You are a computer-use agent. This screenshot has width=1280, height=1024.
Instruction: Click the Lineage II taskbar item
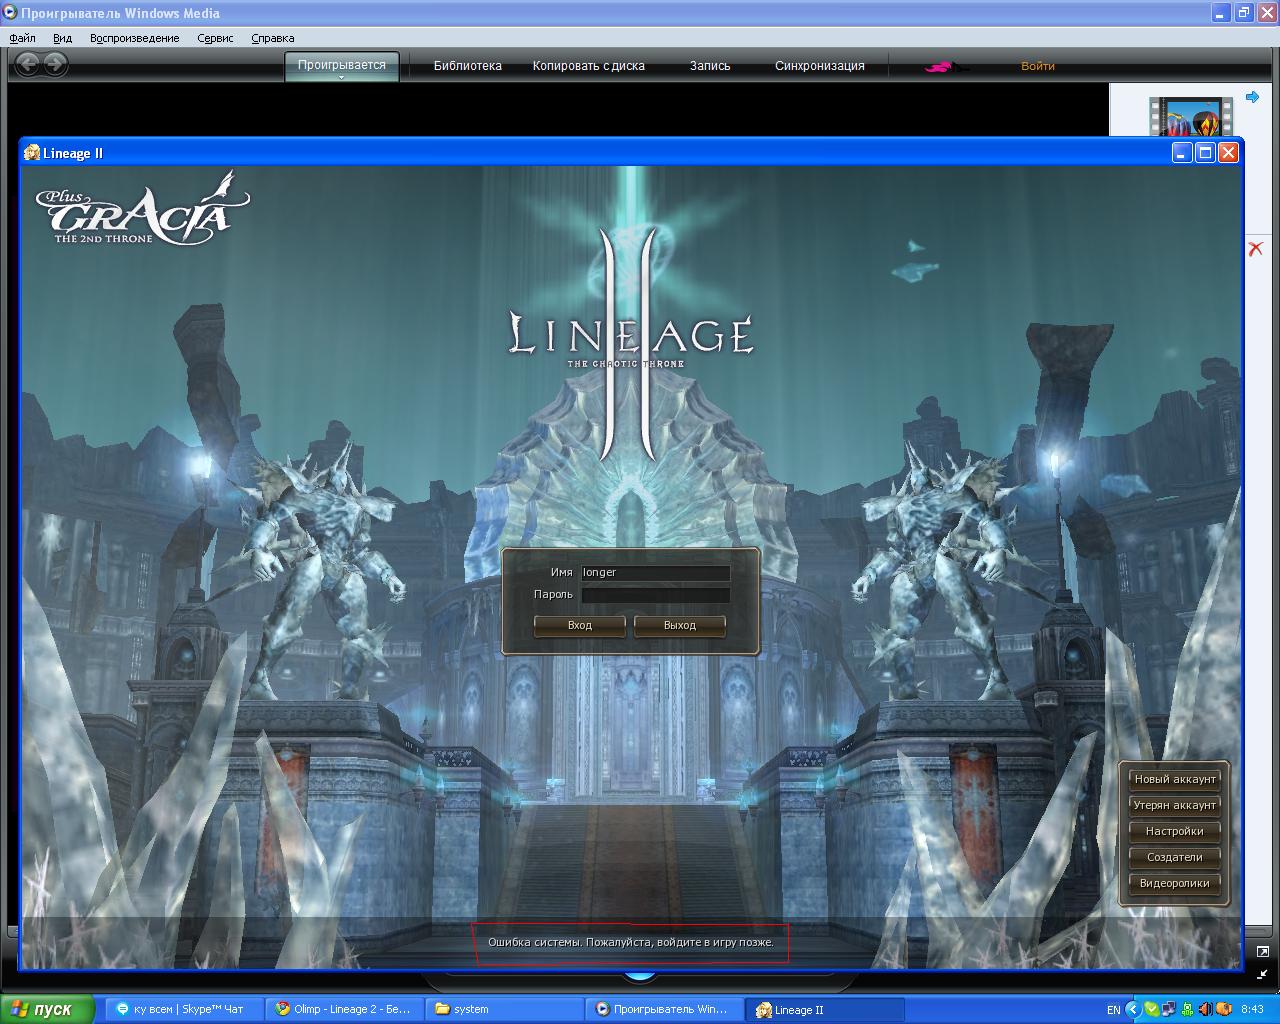point(825,1009)
